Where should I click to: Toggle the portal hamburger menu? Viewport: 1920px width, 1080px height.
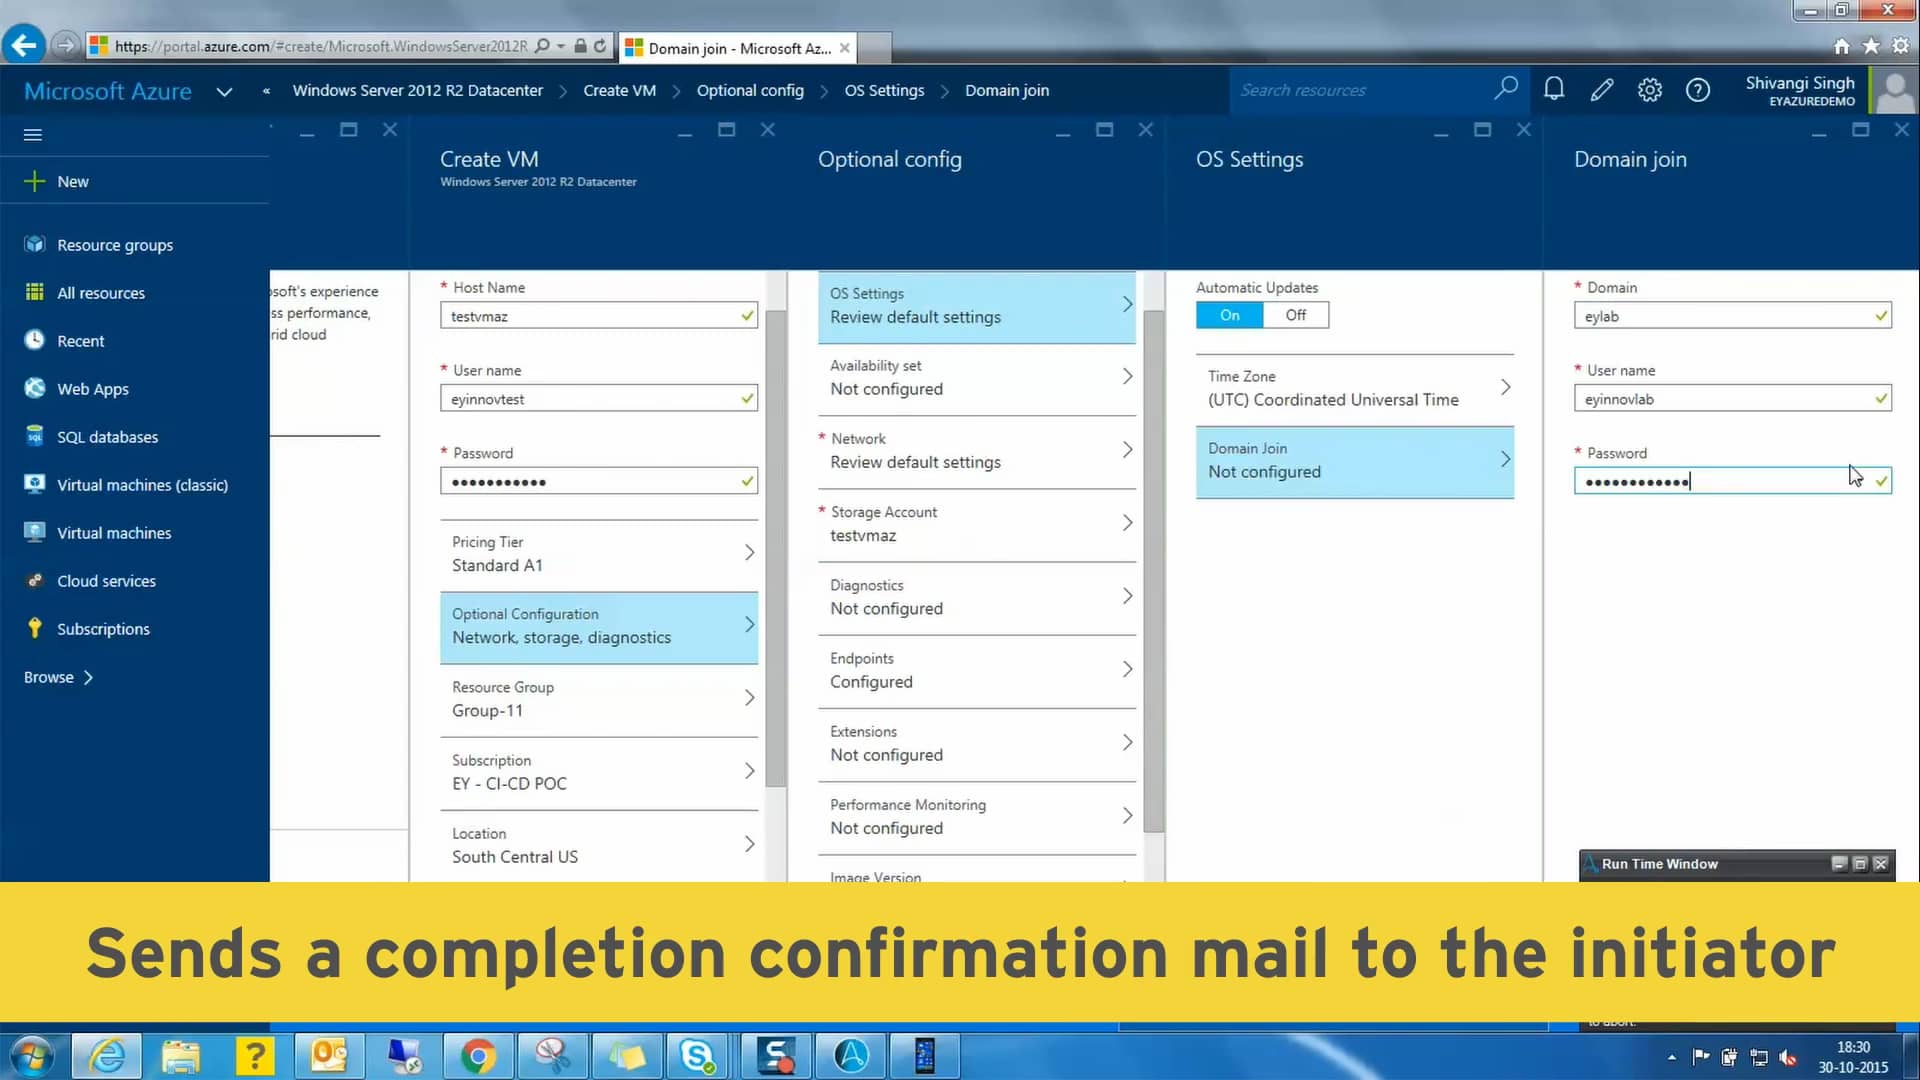click(33, 134)
